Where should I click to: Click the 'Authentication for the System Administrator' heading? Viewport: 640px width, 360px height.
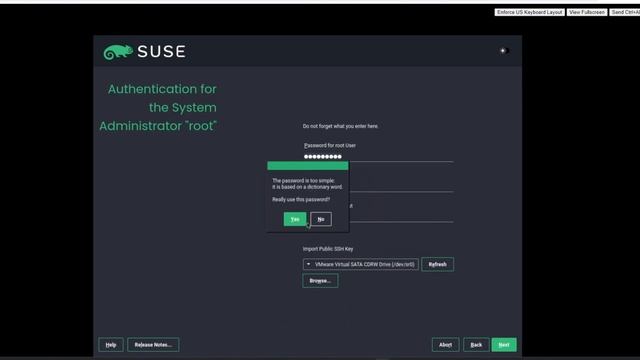coord(158,107)
